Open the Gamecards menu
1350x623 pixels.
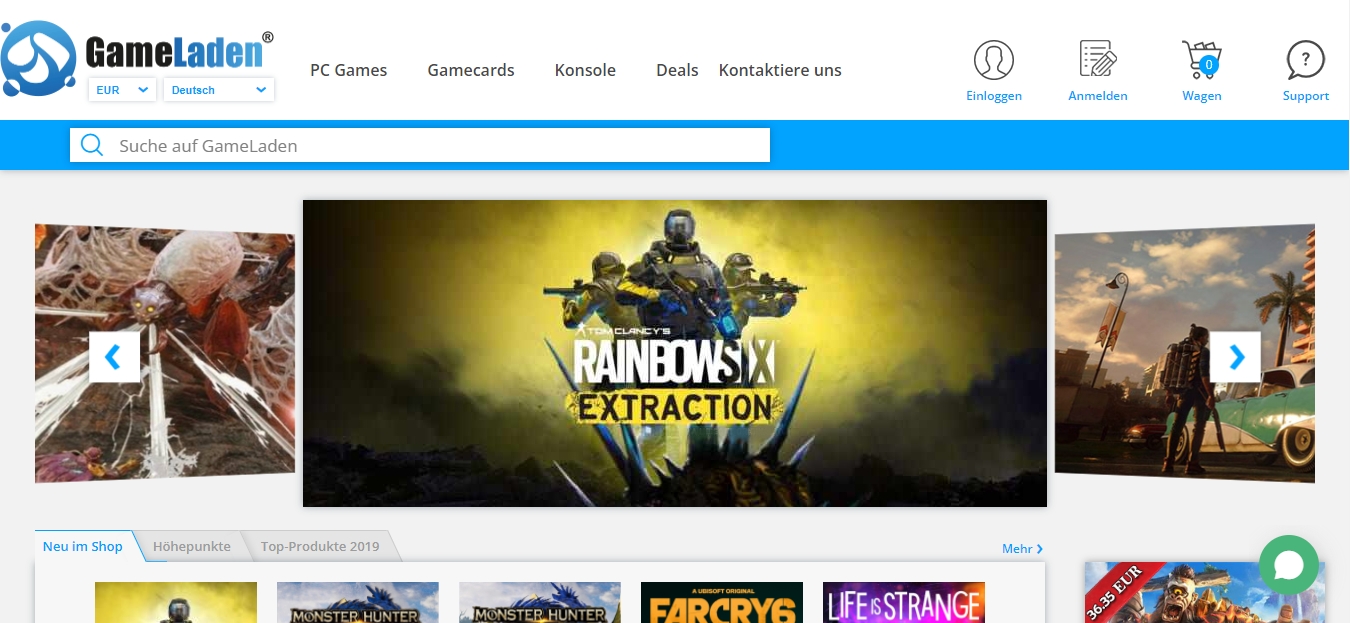coord(471,70)
